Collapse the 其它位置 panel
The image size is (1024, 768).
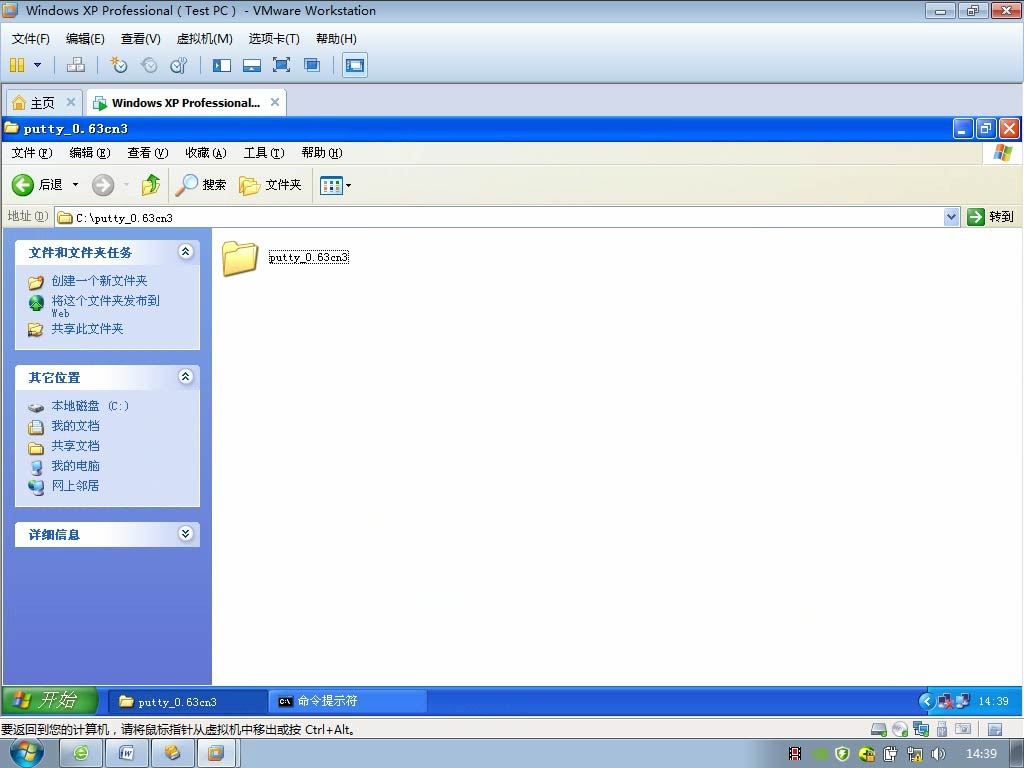pos(185,376)
